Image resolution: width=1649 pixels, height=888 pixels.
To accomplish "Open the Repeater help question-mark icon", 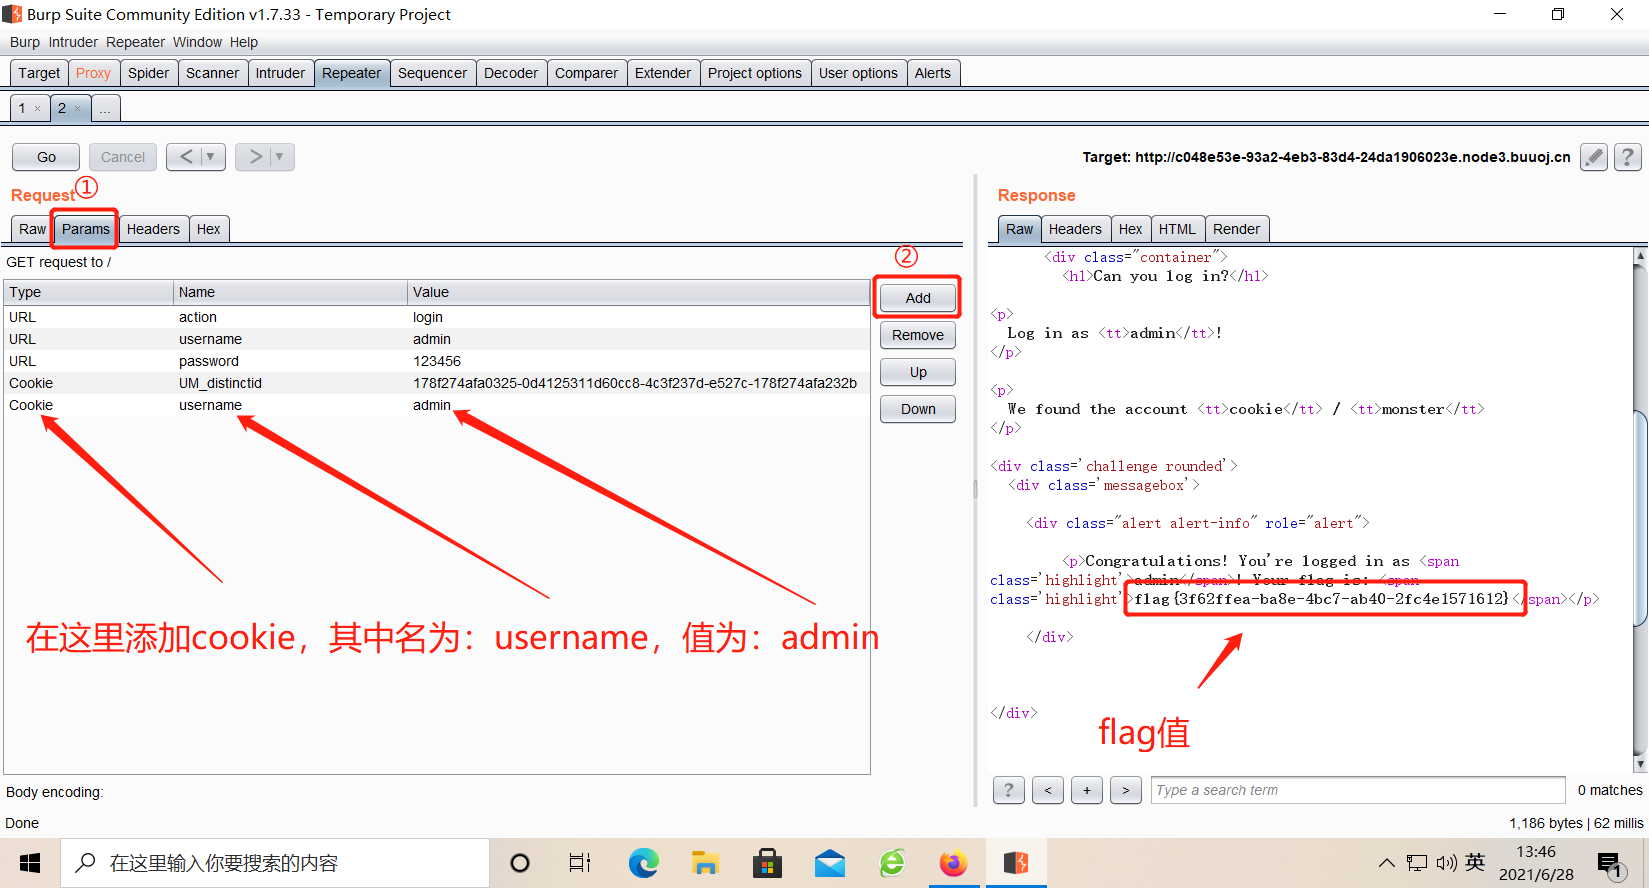I will pyautogui.click(x=1628, y=157).
